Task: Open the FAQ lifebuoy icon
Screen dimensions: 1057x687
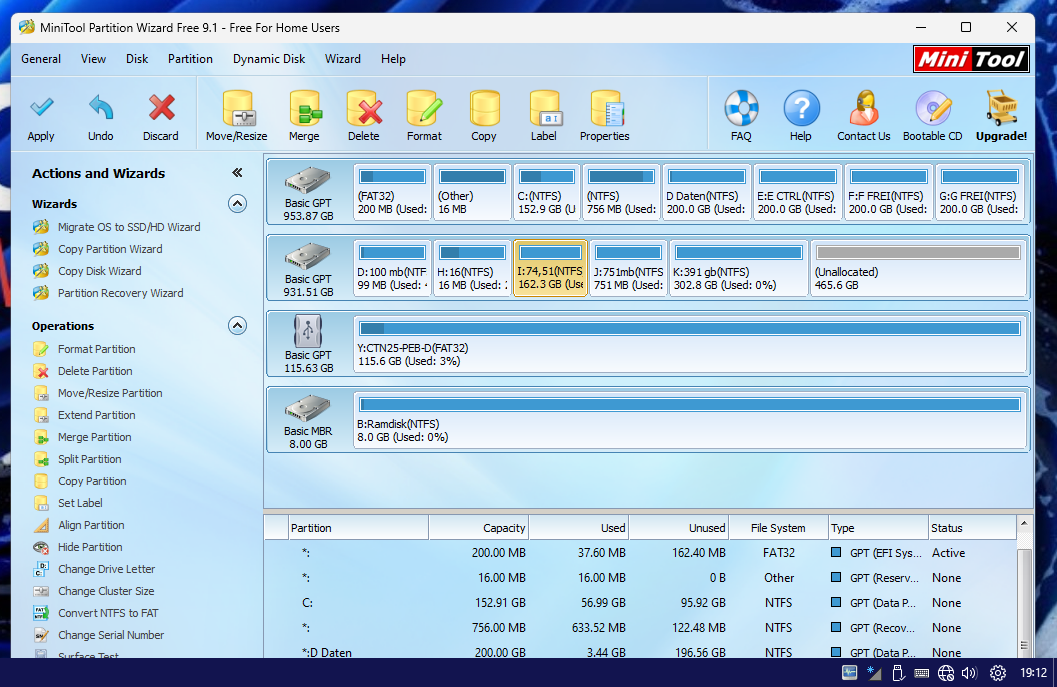Action: 742,108
